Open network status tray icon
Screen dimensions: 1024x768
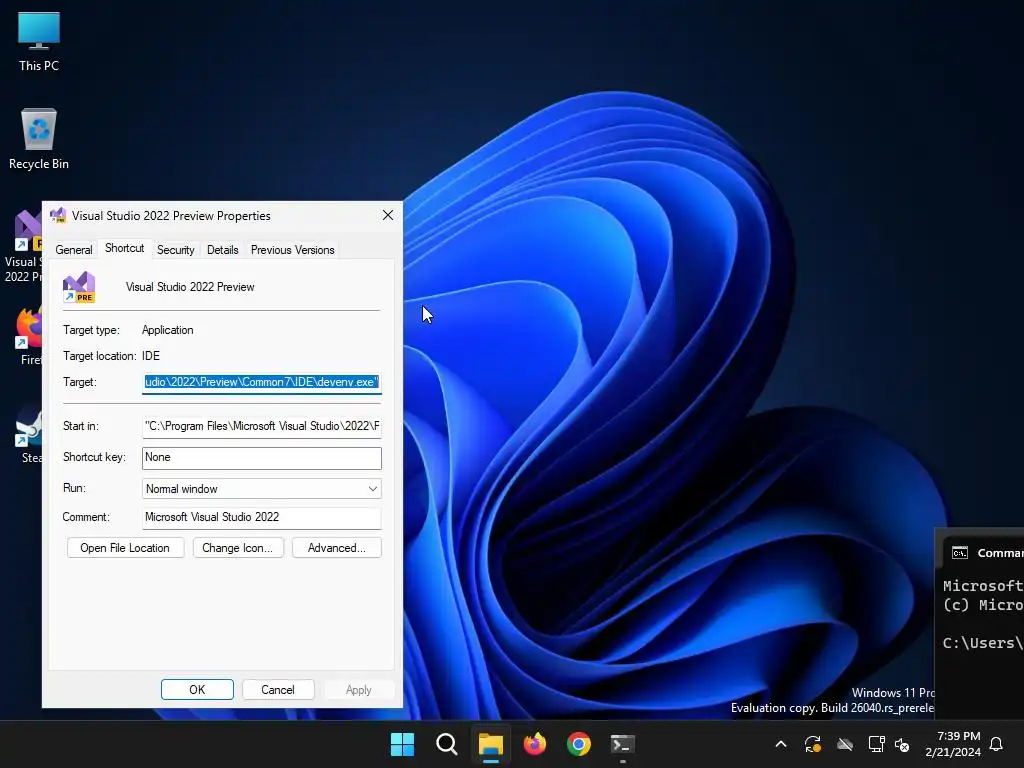coord(876,744)
